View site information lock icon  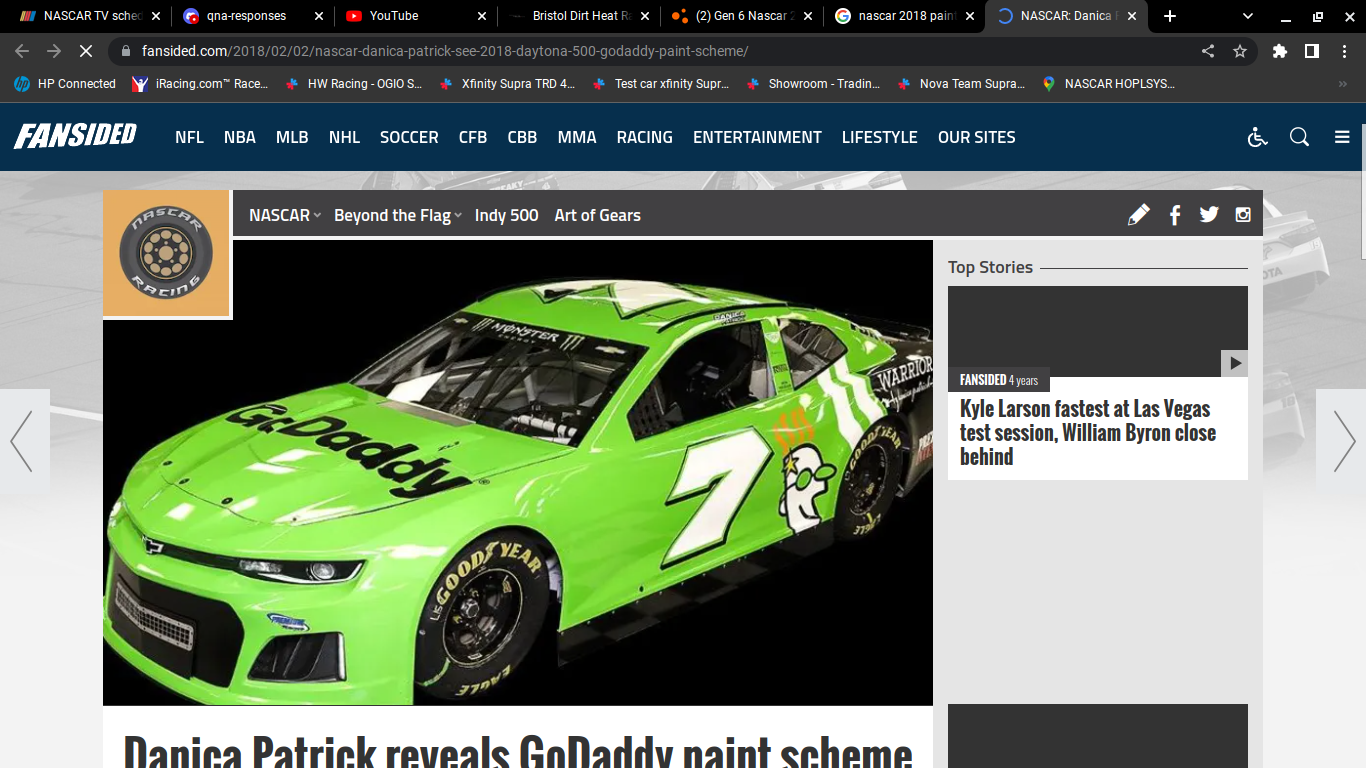pyautogui.click(x=125, y=51)
